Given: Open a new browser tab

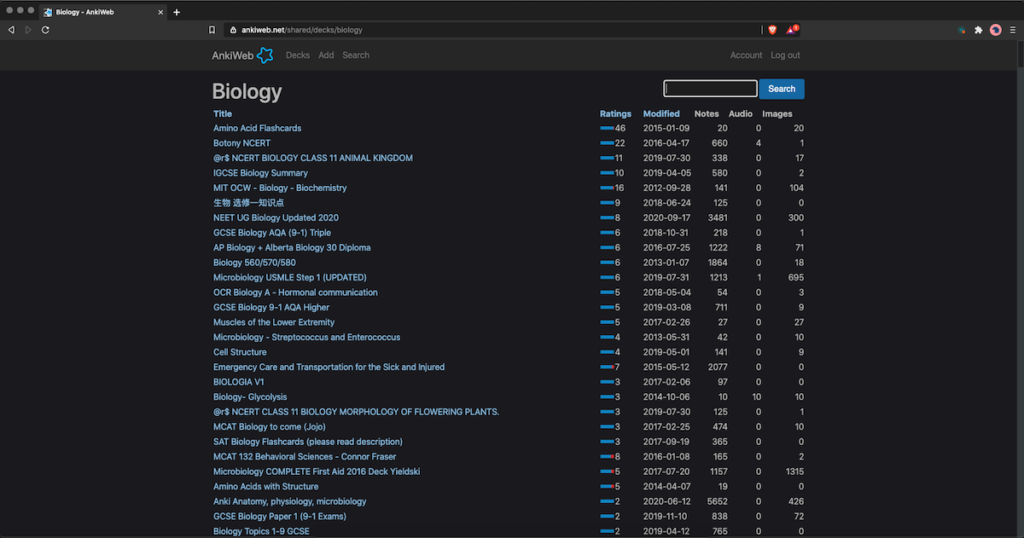Looking at the screenshot, I should pyautogui.click(x=176, y=12).
